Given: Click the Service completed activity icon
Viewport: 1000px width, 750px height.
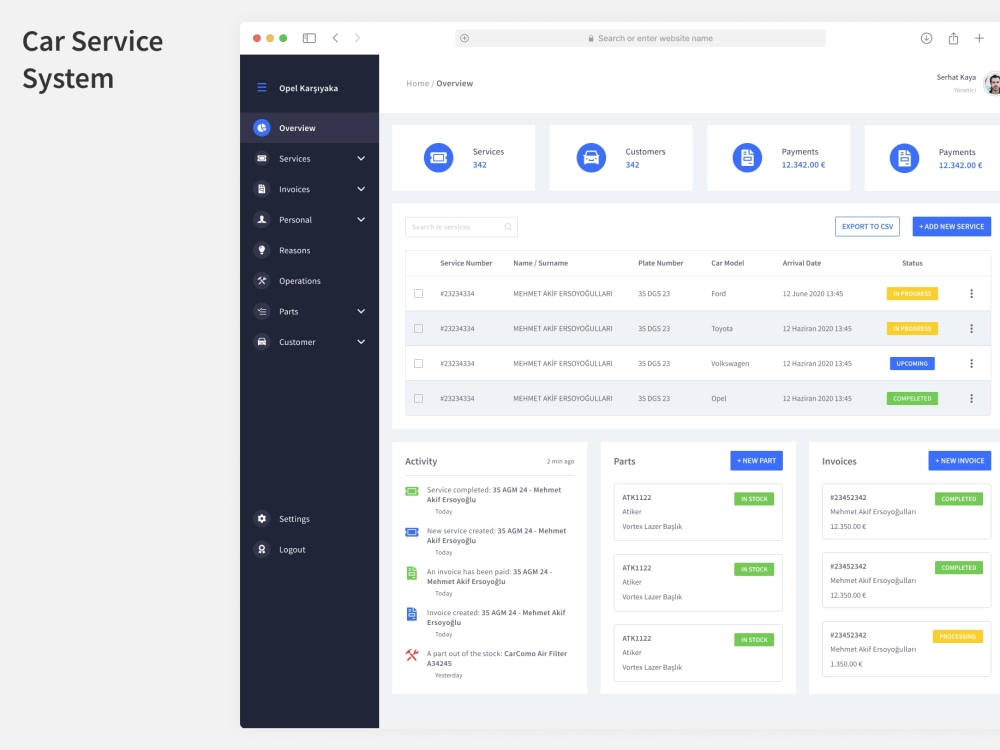Looking at the screenshot, I should (x=412, y=491).
